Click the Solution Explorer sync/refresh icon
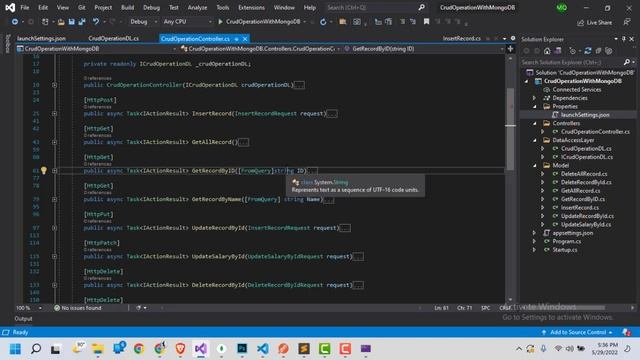 [588, 51]
